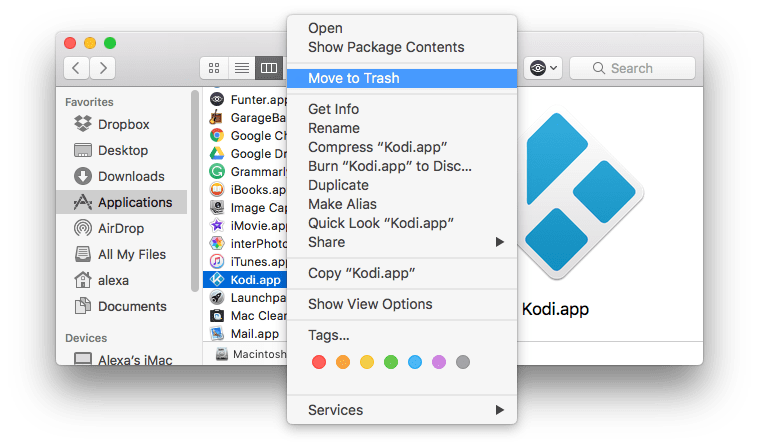The image size is (759, 445).
Task: Expand the Share submenu arrow
Action: point(500,242)
